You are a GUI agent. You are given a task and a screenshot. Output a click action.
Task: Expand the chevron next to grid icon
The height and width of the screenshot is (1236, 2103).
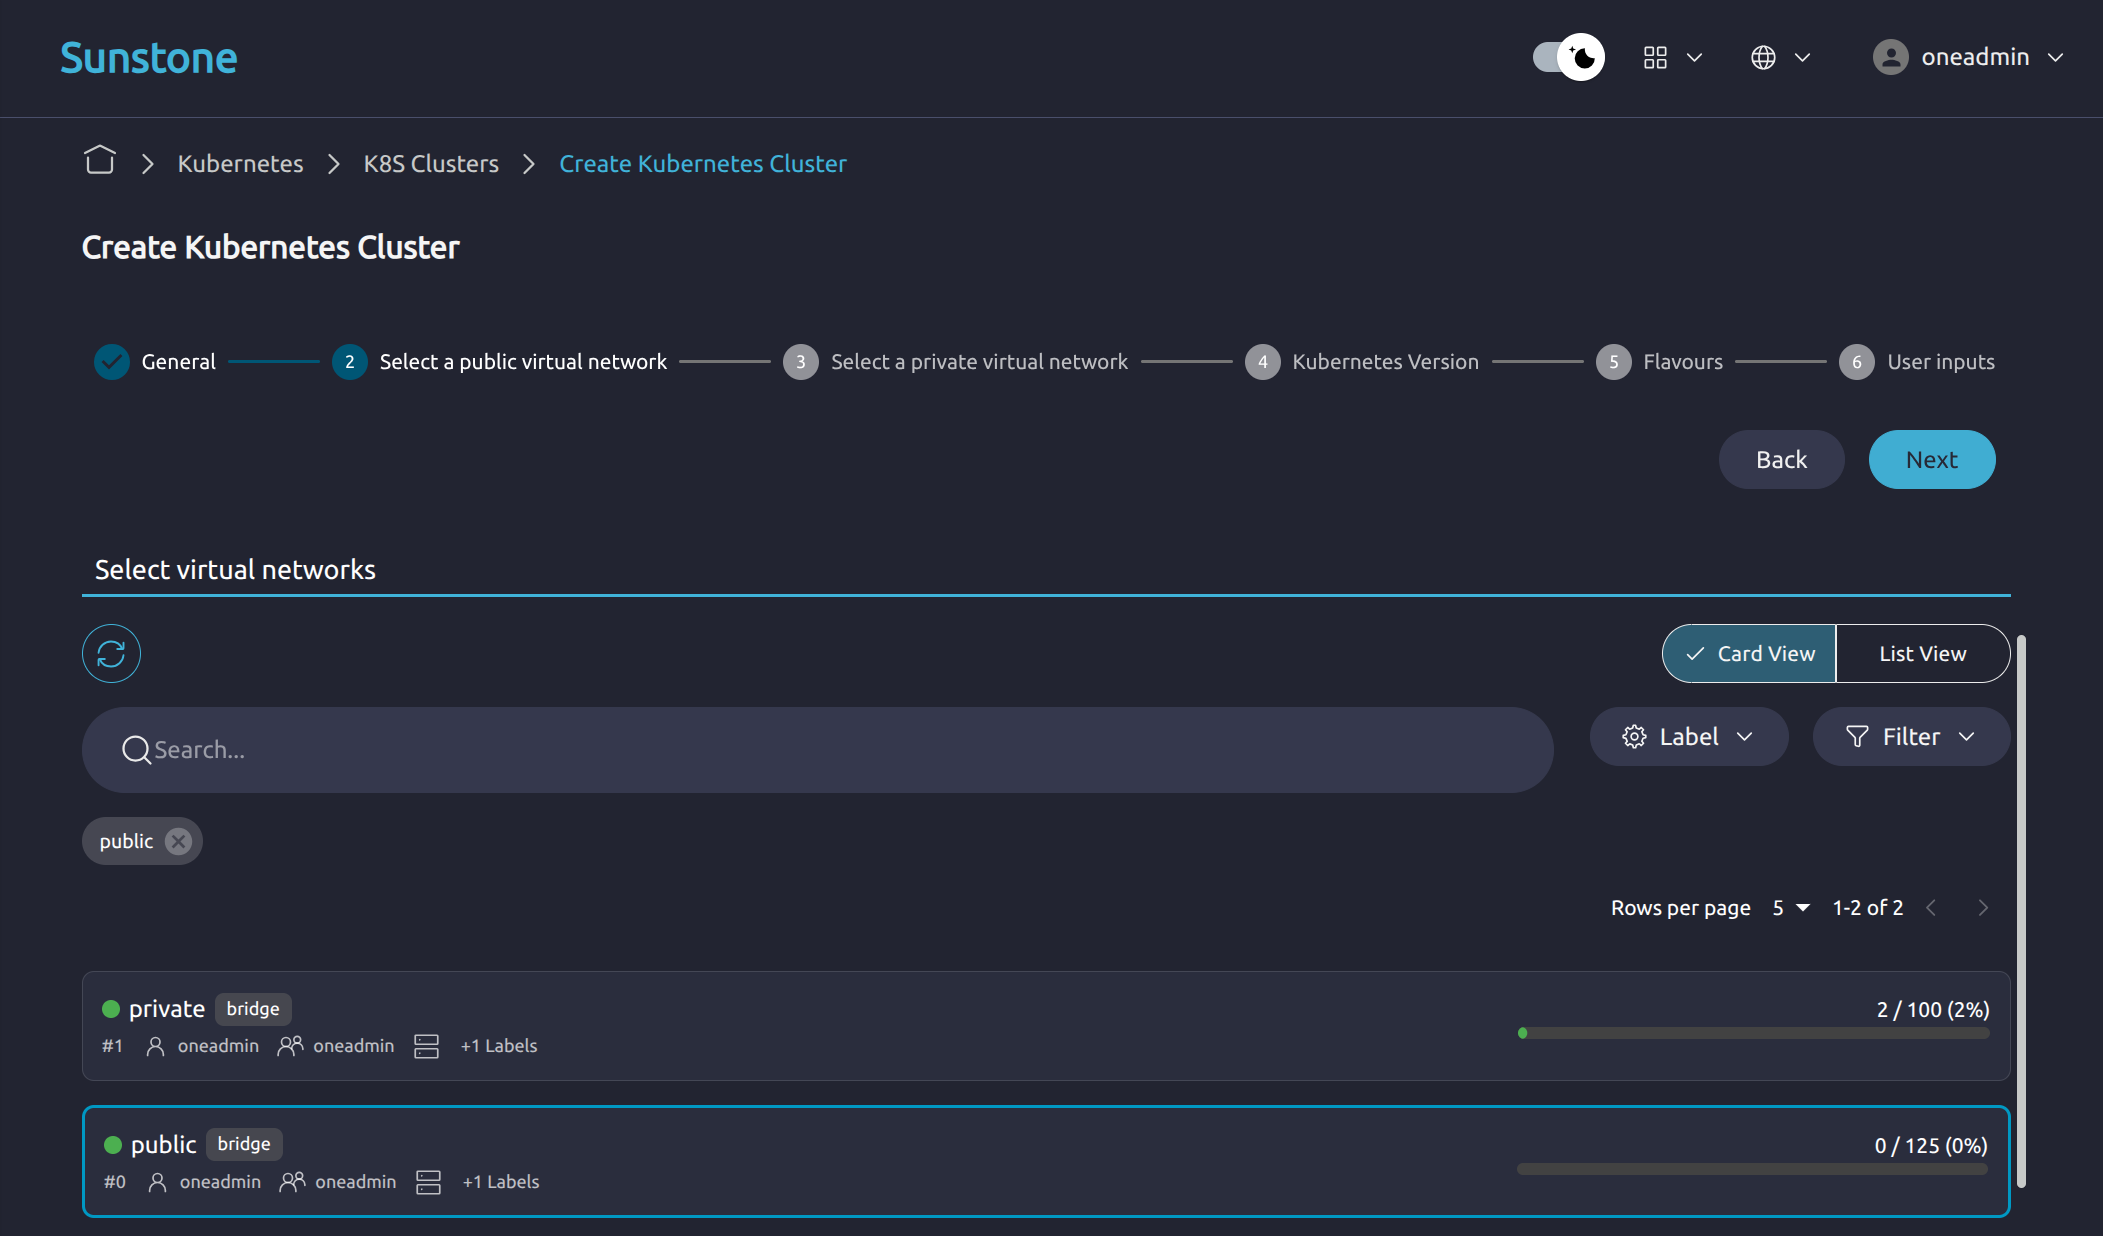(1694, 57)
